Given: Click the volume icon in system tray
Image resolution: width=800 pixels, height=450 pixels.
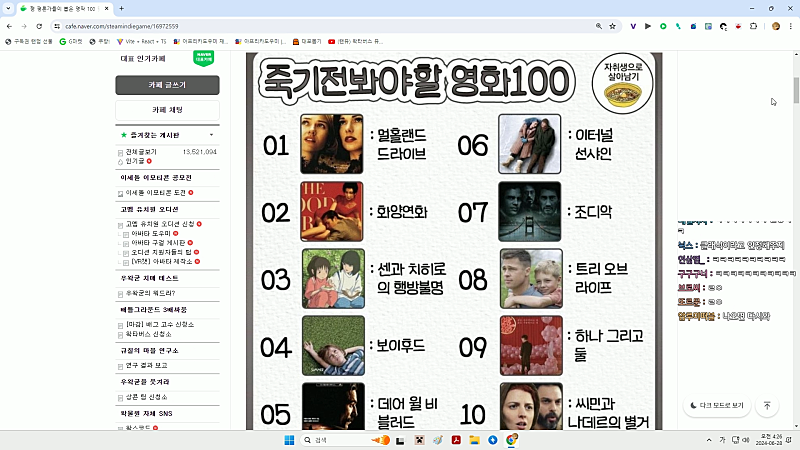Looking at the screenshot, I should tap(746, 440).
